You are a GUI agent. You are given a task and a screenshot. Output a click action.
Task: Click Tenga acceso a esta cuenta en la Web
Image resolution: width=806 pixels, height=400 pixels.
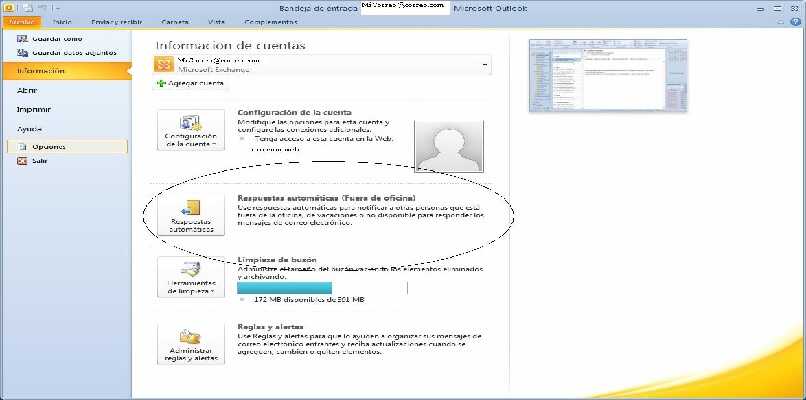pos(323,138)
